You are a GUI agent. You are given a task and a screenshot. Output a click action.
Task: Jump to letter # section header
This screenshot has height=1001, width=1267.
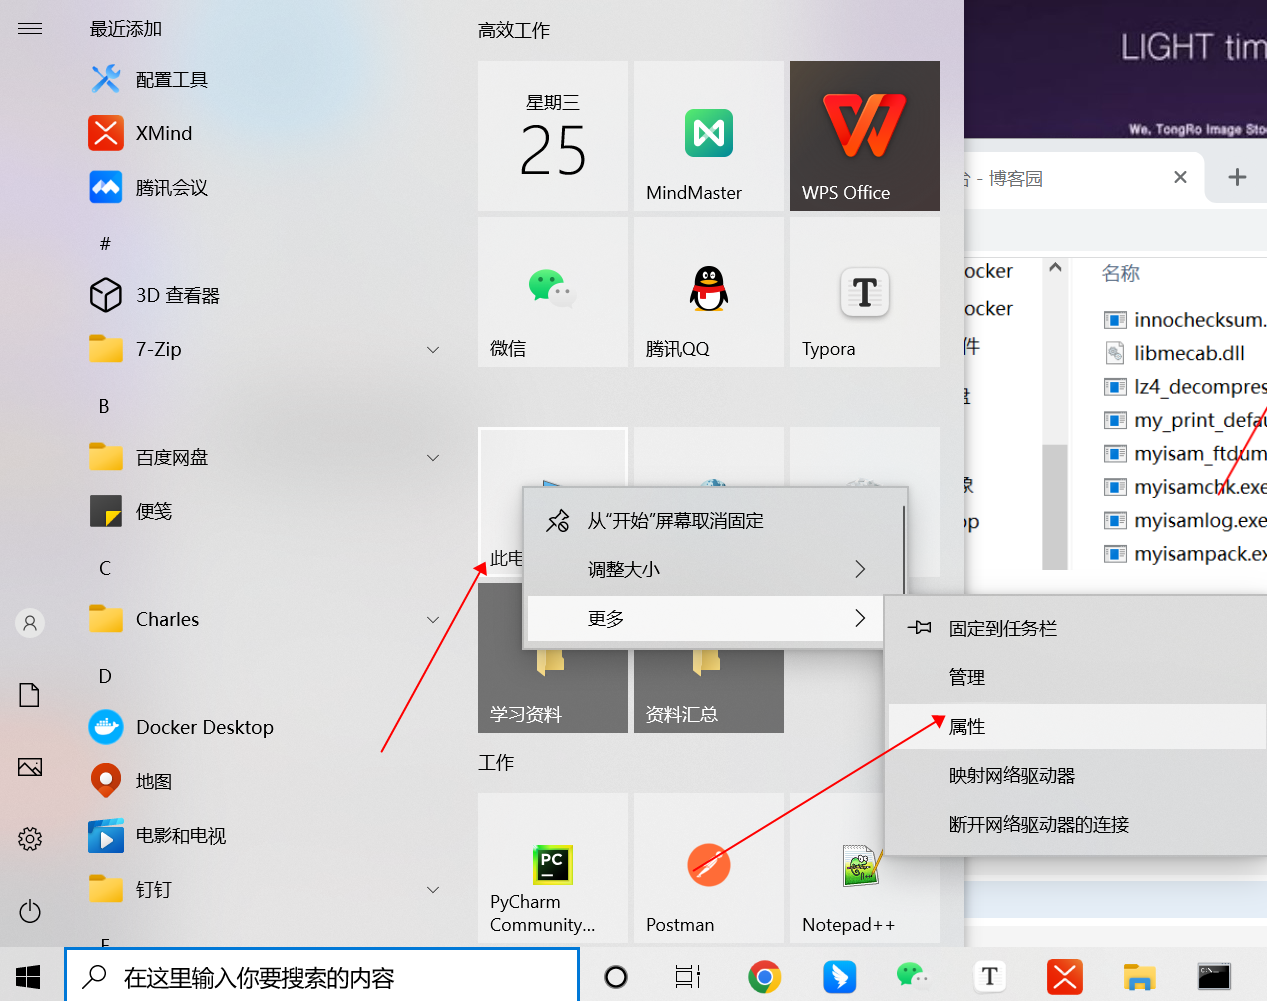point(105,243)
